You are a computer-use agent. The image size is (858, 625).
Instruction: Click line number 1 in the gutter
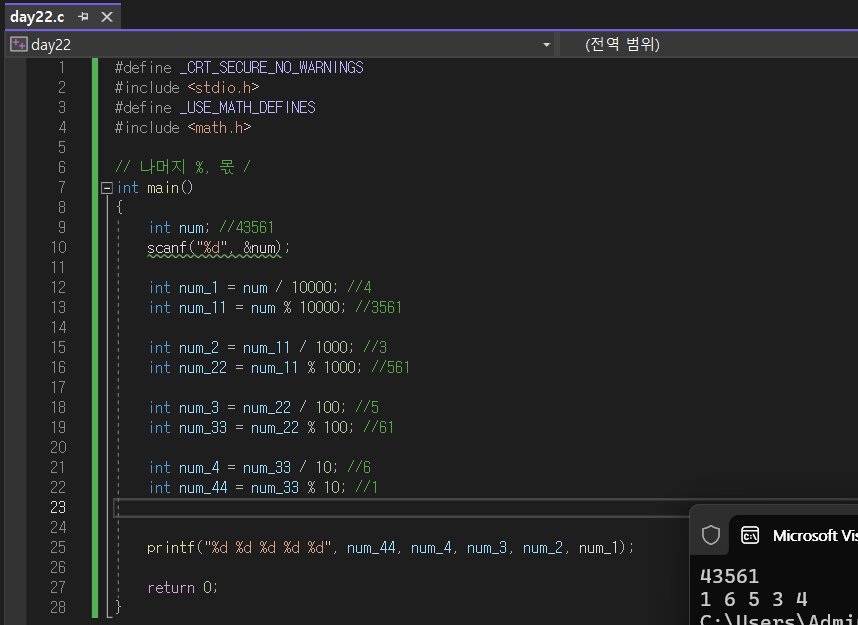tap(62, 67)
